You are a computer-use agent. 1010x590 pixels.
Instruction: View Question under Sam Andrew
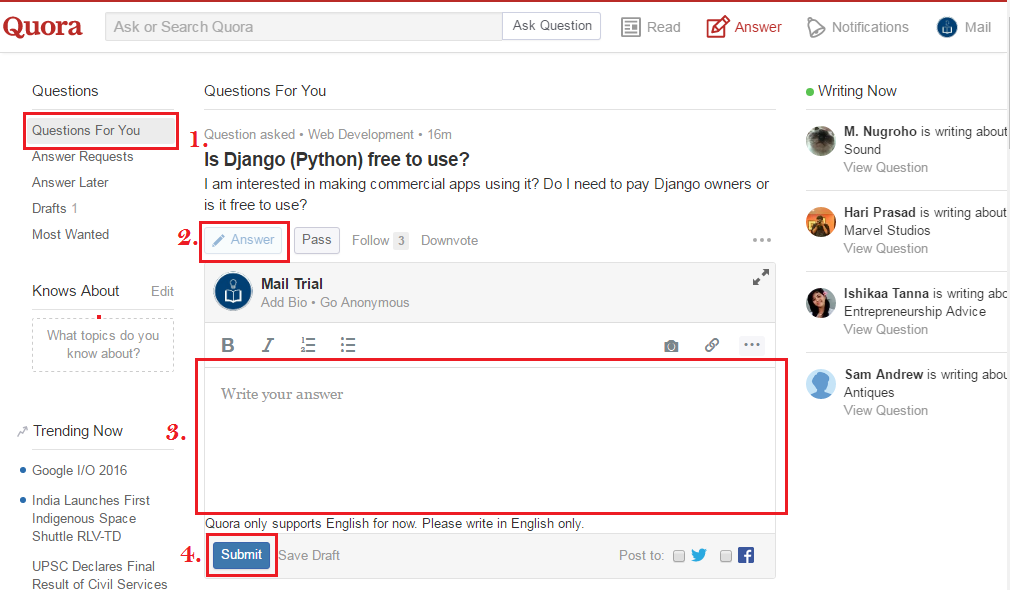tap(886, 411)
